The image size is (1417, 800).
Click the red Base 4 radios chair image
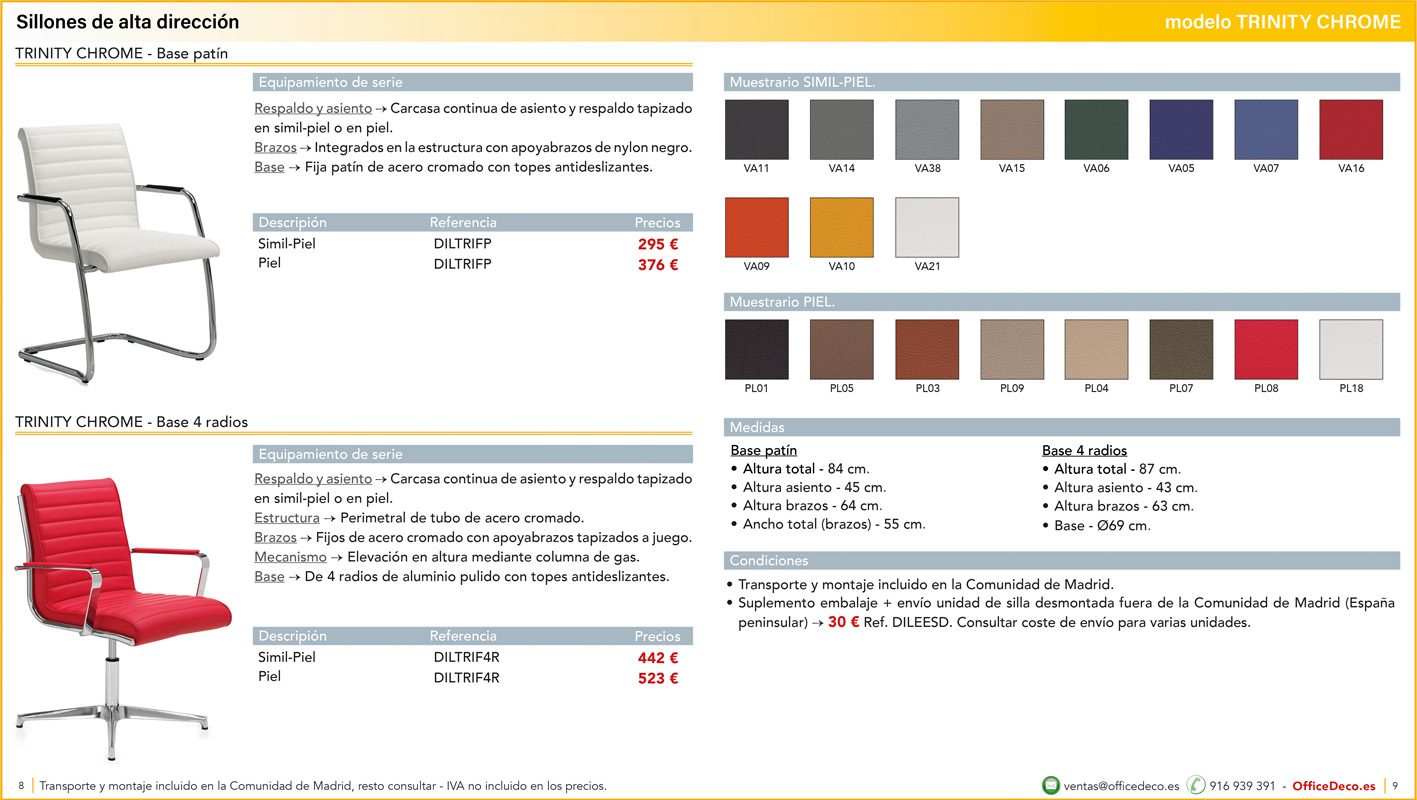point(120,600)
